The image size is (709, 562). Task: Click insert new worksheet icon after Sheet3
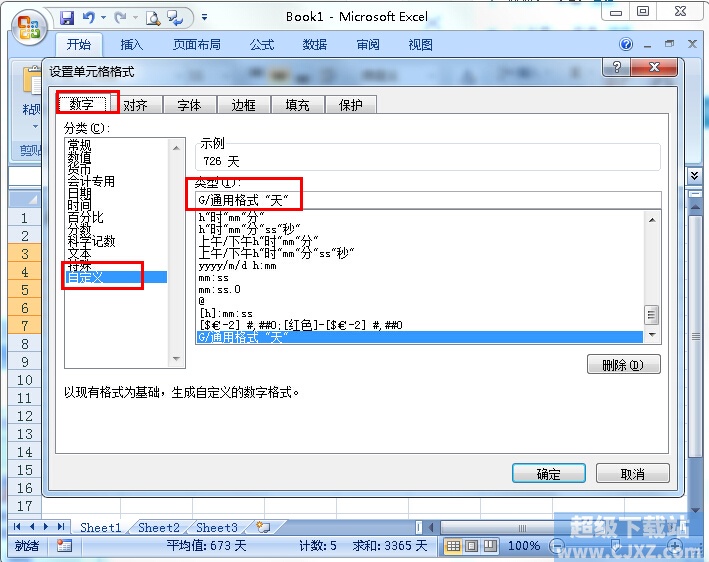pos(263,527)
